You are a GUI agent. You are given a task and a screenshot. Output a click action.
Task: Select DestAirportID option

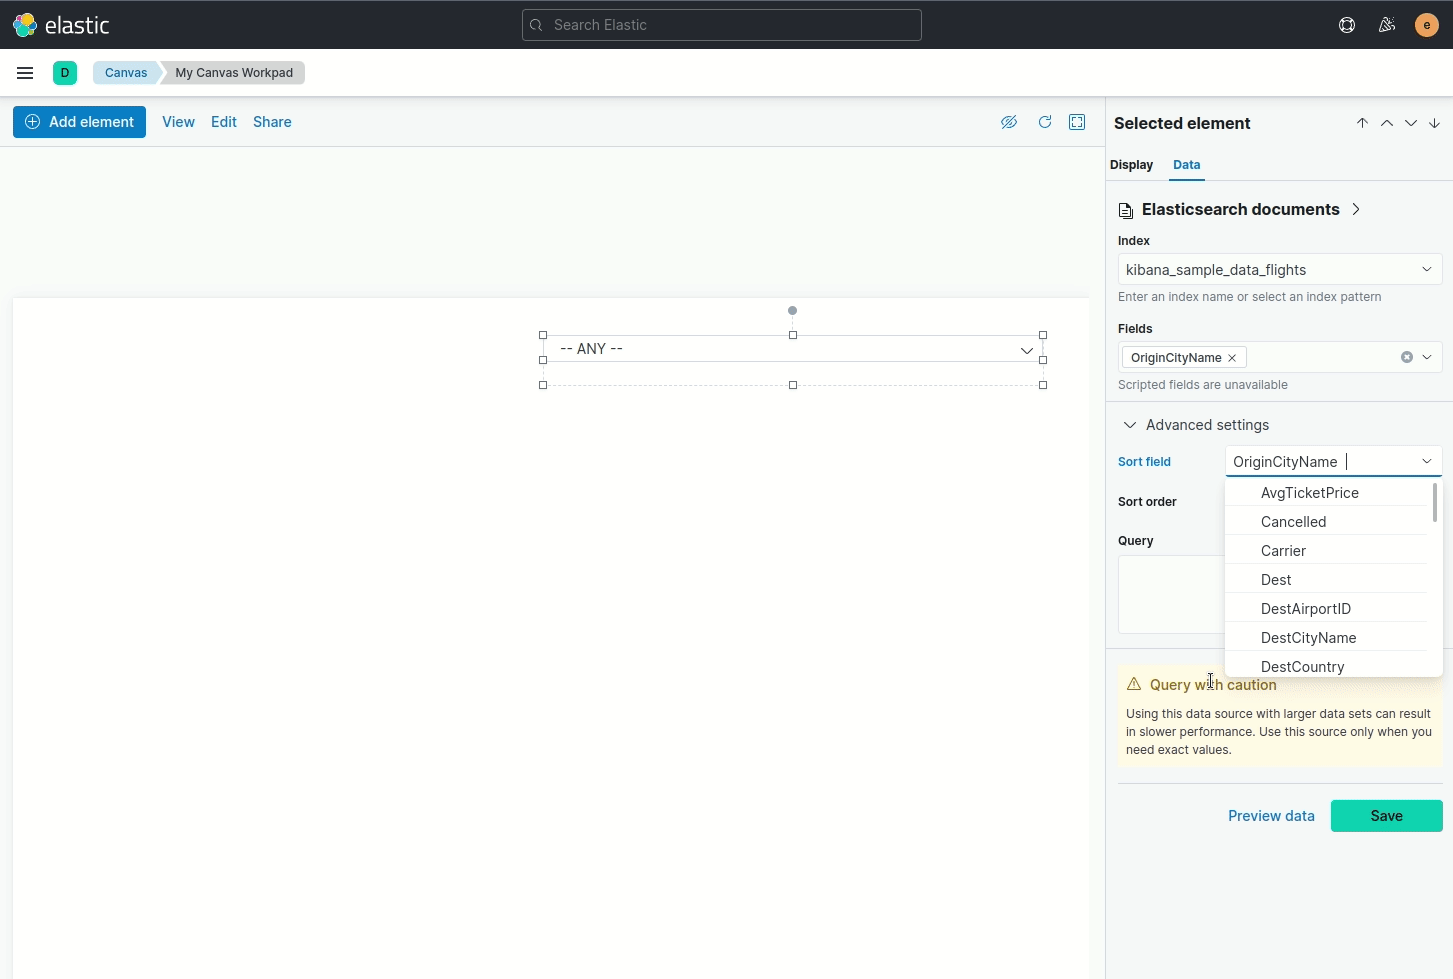[1327, 609]
